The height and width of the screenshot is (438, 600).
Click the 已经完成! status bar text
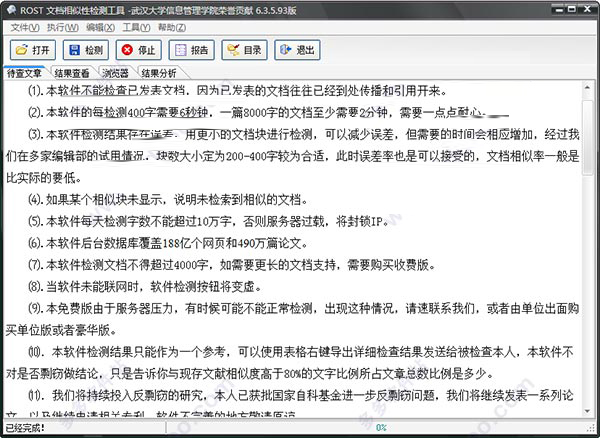click(x=25, y=427)
